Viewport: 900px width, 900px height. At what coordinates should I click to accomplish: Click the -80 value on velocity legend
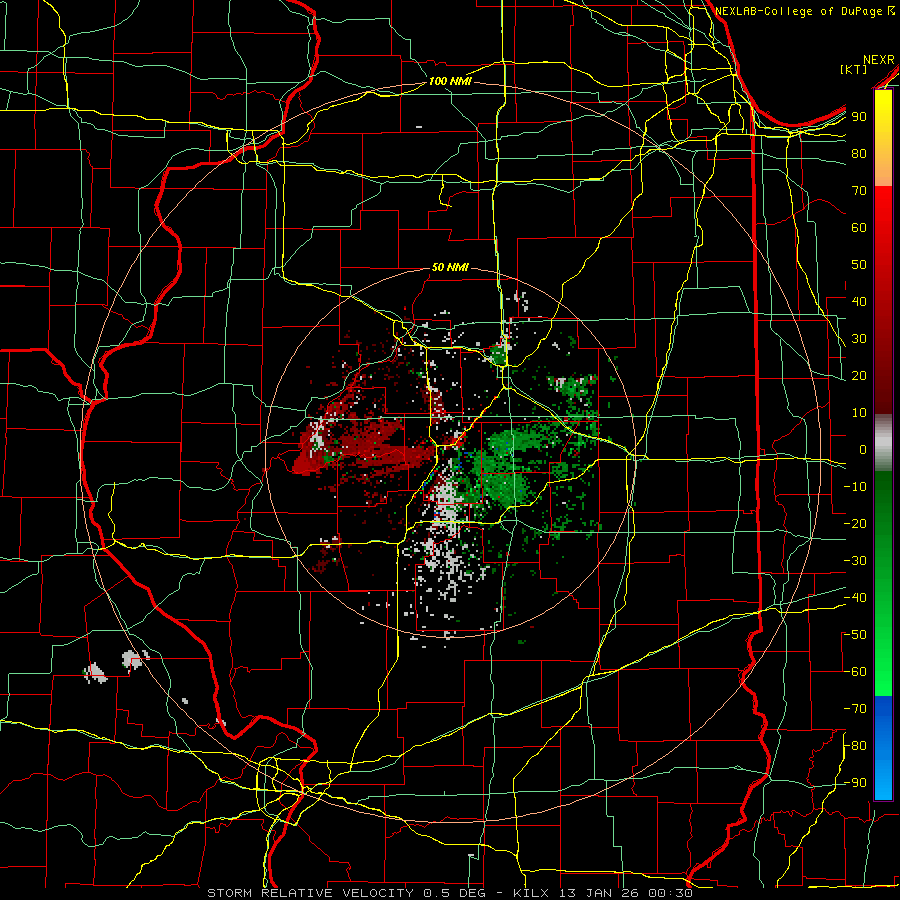tap(855, 746)
